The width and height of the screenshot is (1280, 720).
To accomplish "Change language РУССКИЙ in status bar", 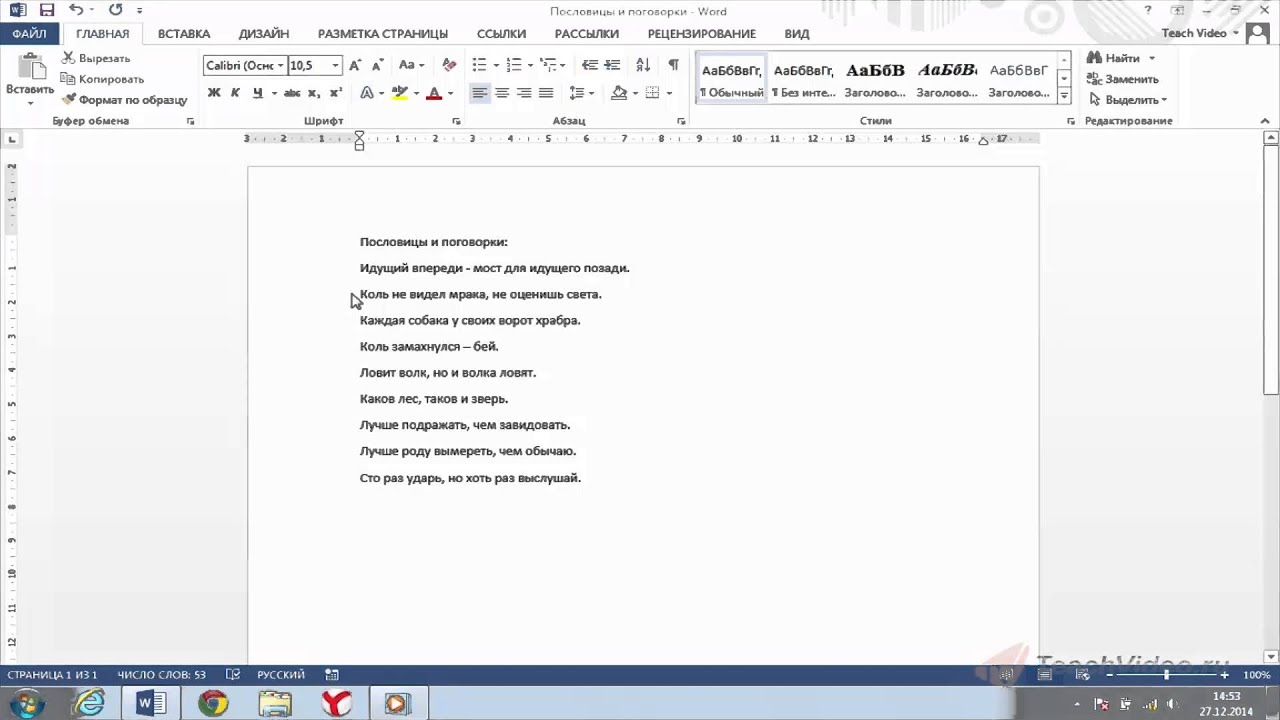I will [x=280, y=675].
